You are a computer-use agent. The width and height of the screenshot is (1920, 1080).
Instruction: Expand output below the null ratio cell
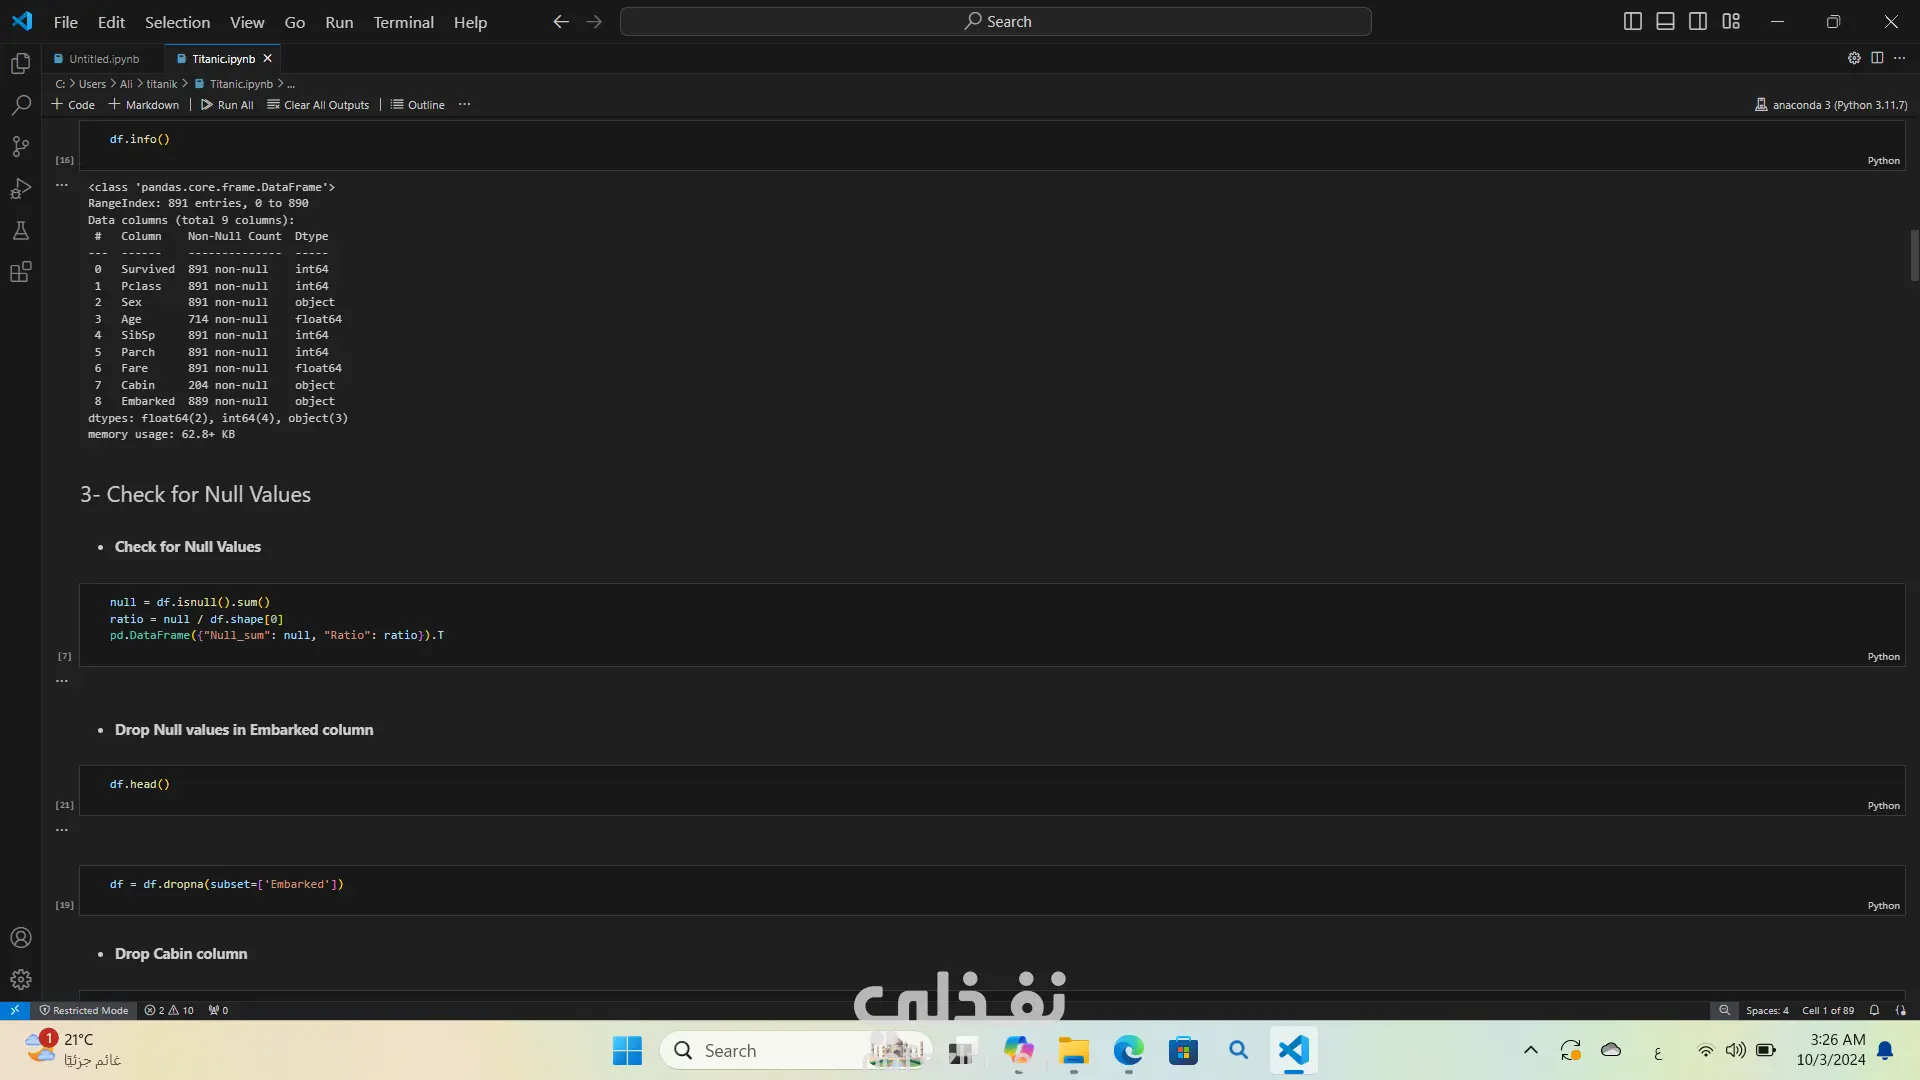coord(62,681)
